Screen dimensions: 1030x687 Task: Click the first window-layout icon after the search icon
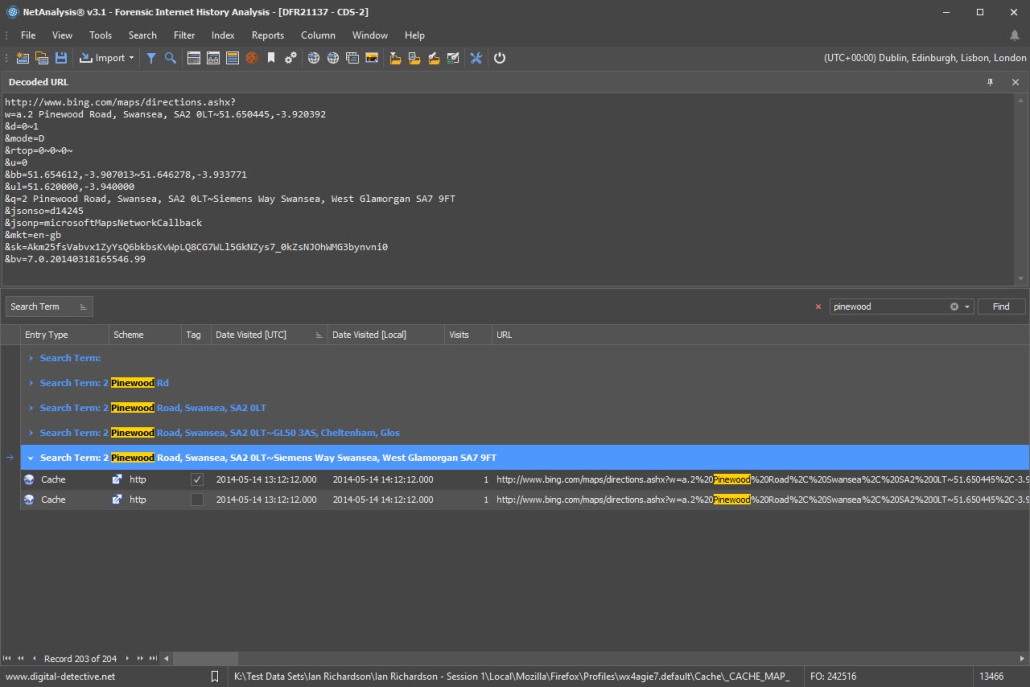click(x=194, y=58)
